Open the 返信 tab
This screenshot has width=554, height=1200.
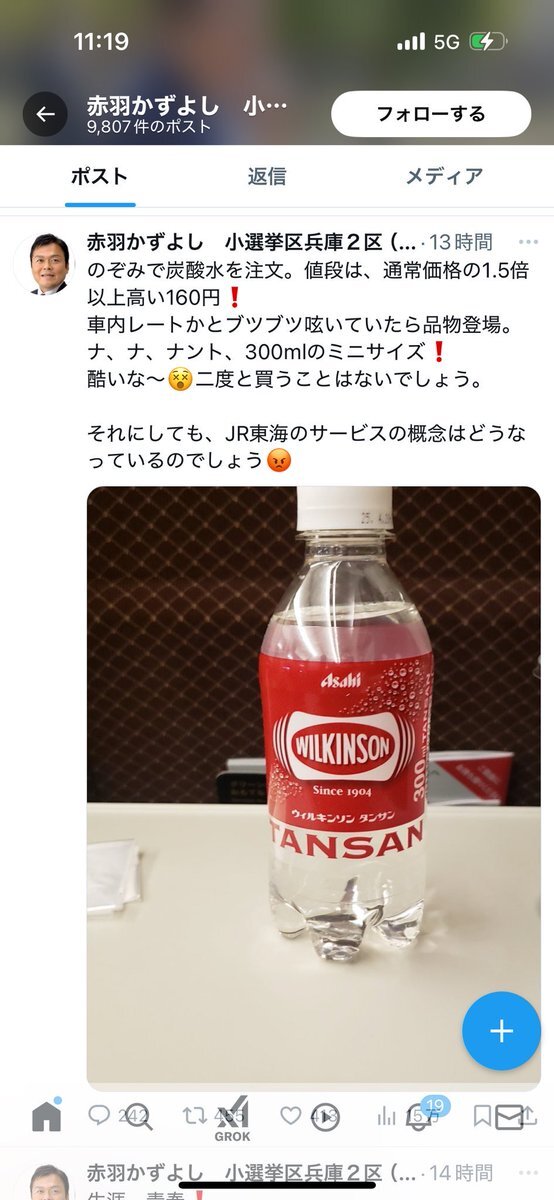tap(267, 177)
